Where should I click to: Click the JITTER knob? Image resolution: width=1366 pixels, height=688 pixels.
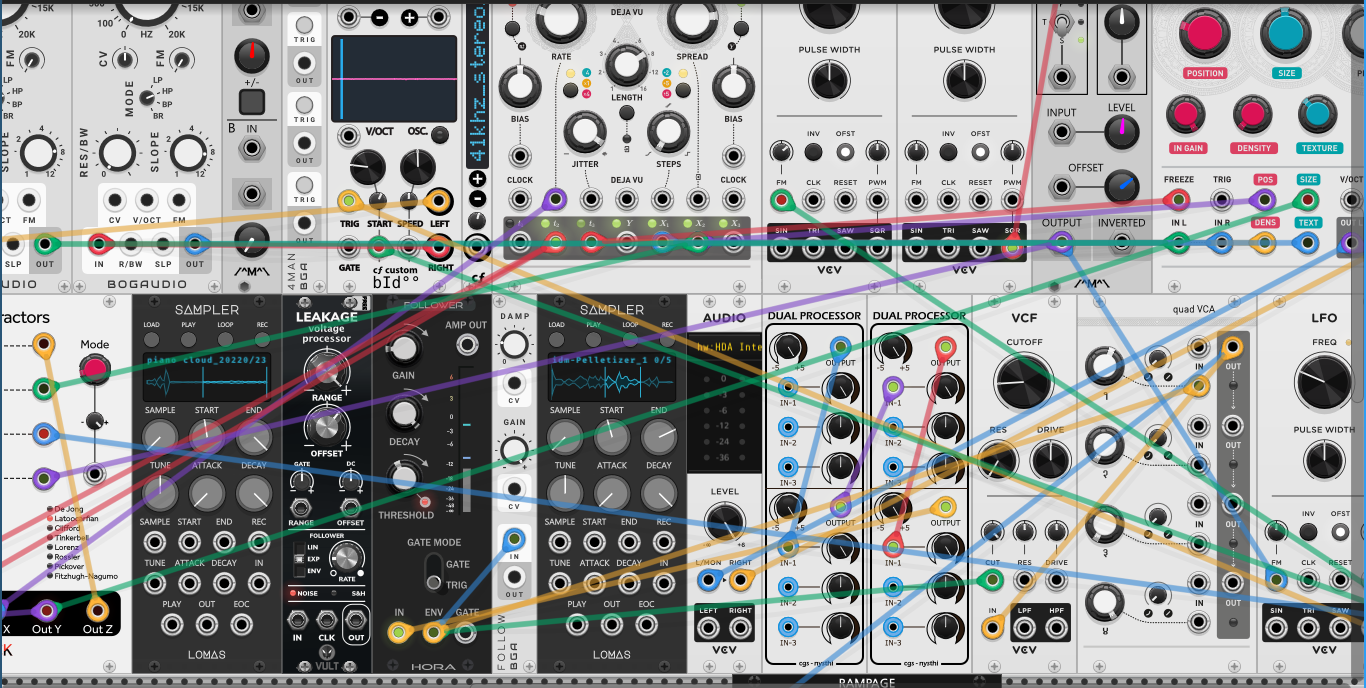(x=584, y=132)
